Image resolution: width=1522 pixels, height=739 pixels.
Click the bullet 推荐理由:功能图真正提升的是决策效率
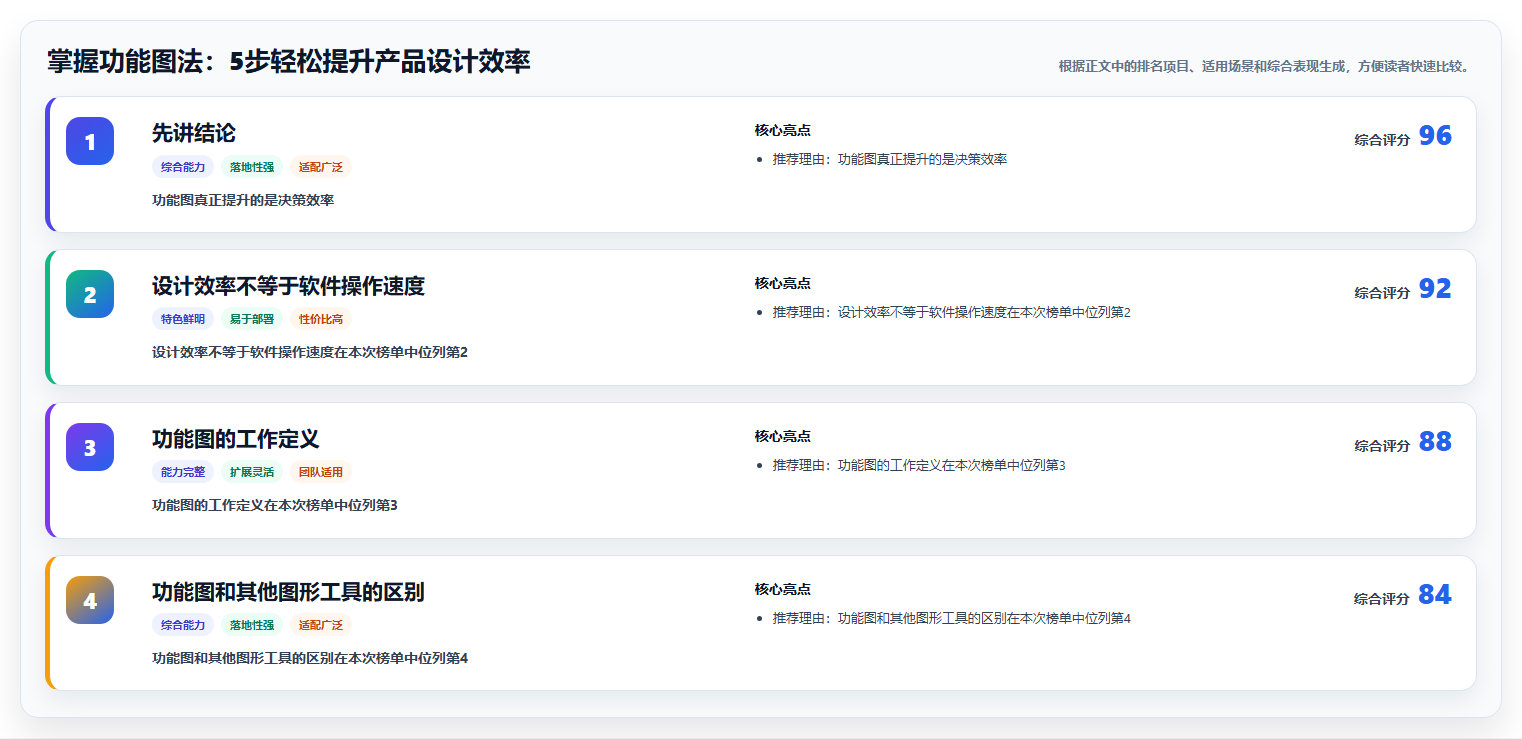click(x=890, y=160)
